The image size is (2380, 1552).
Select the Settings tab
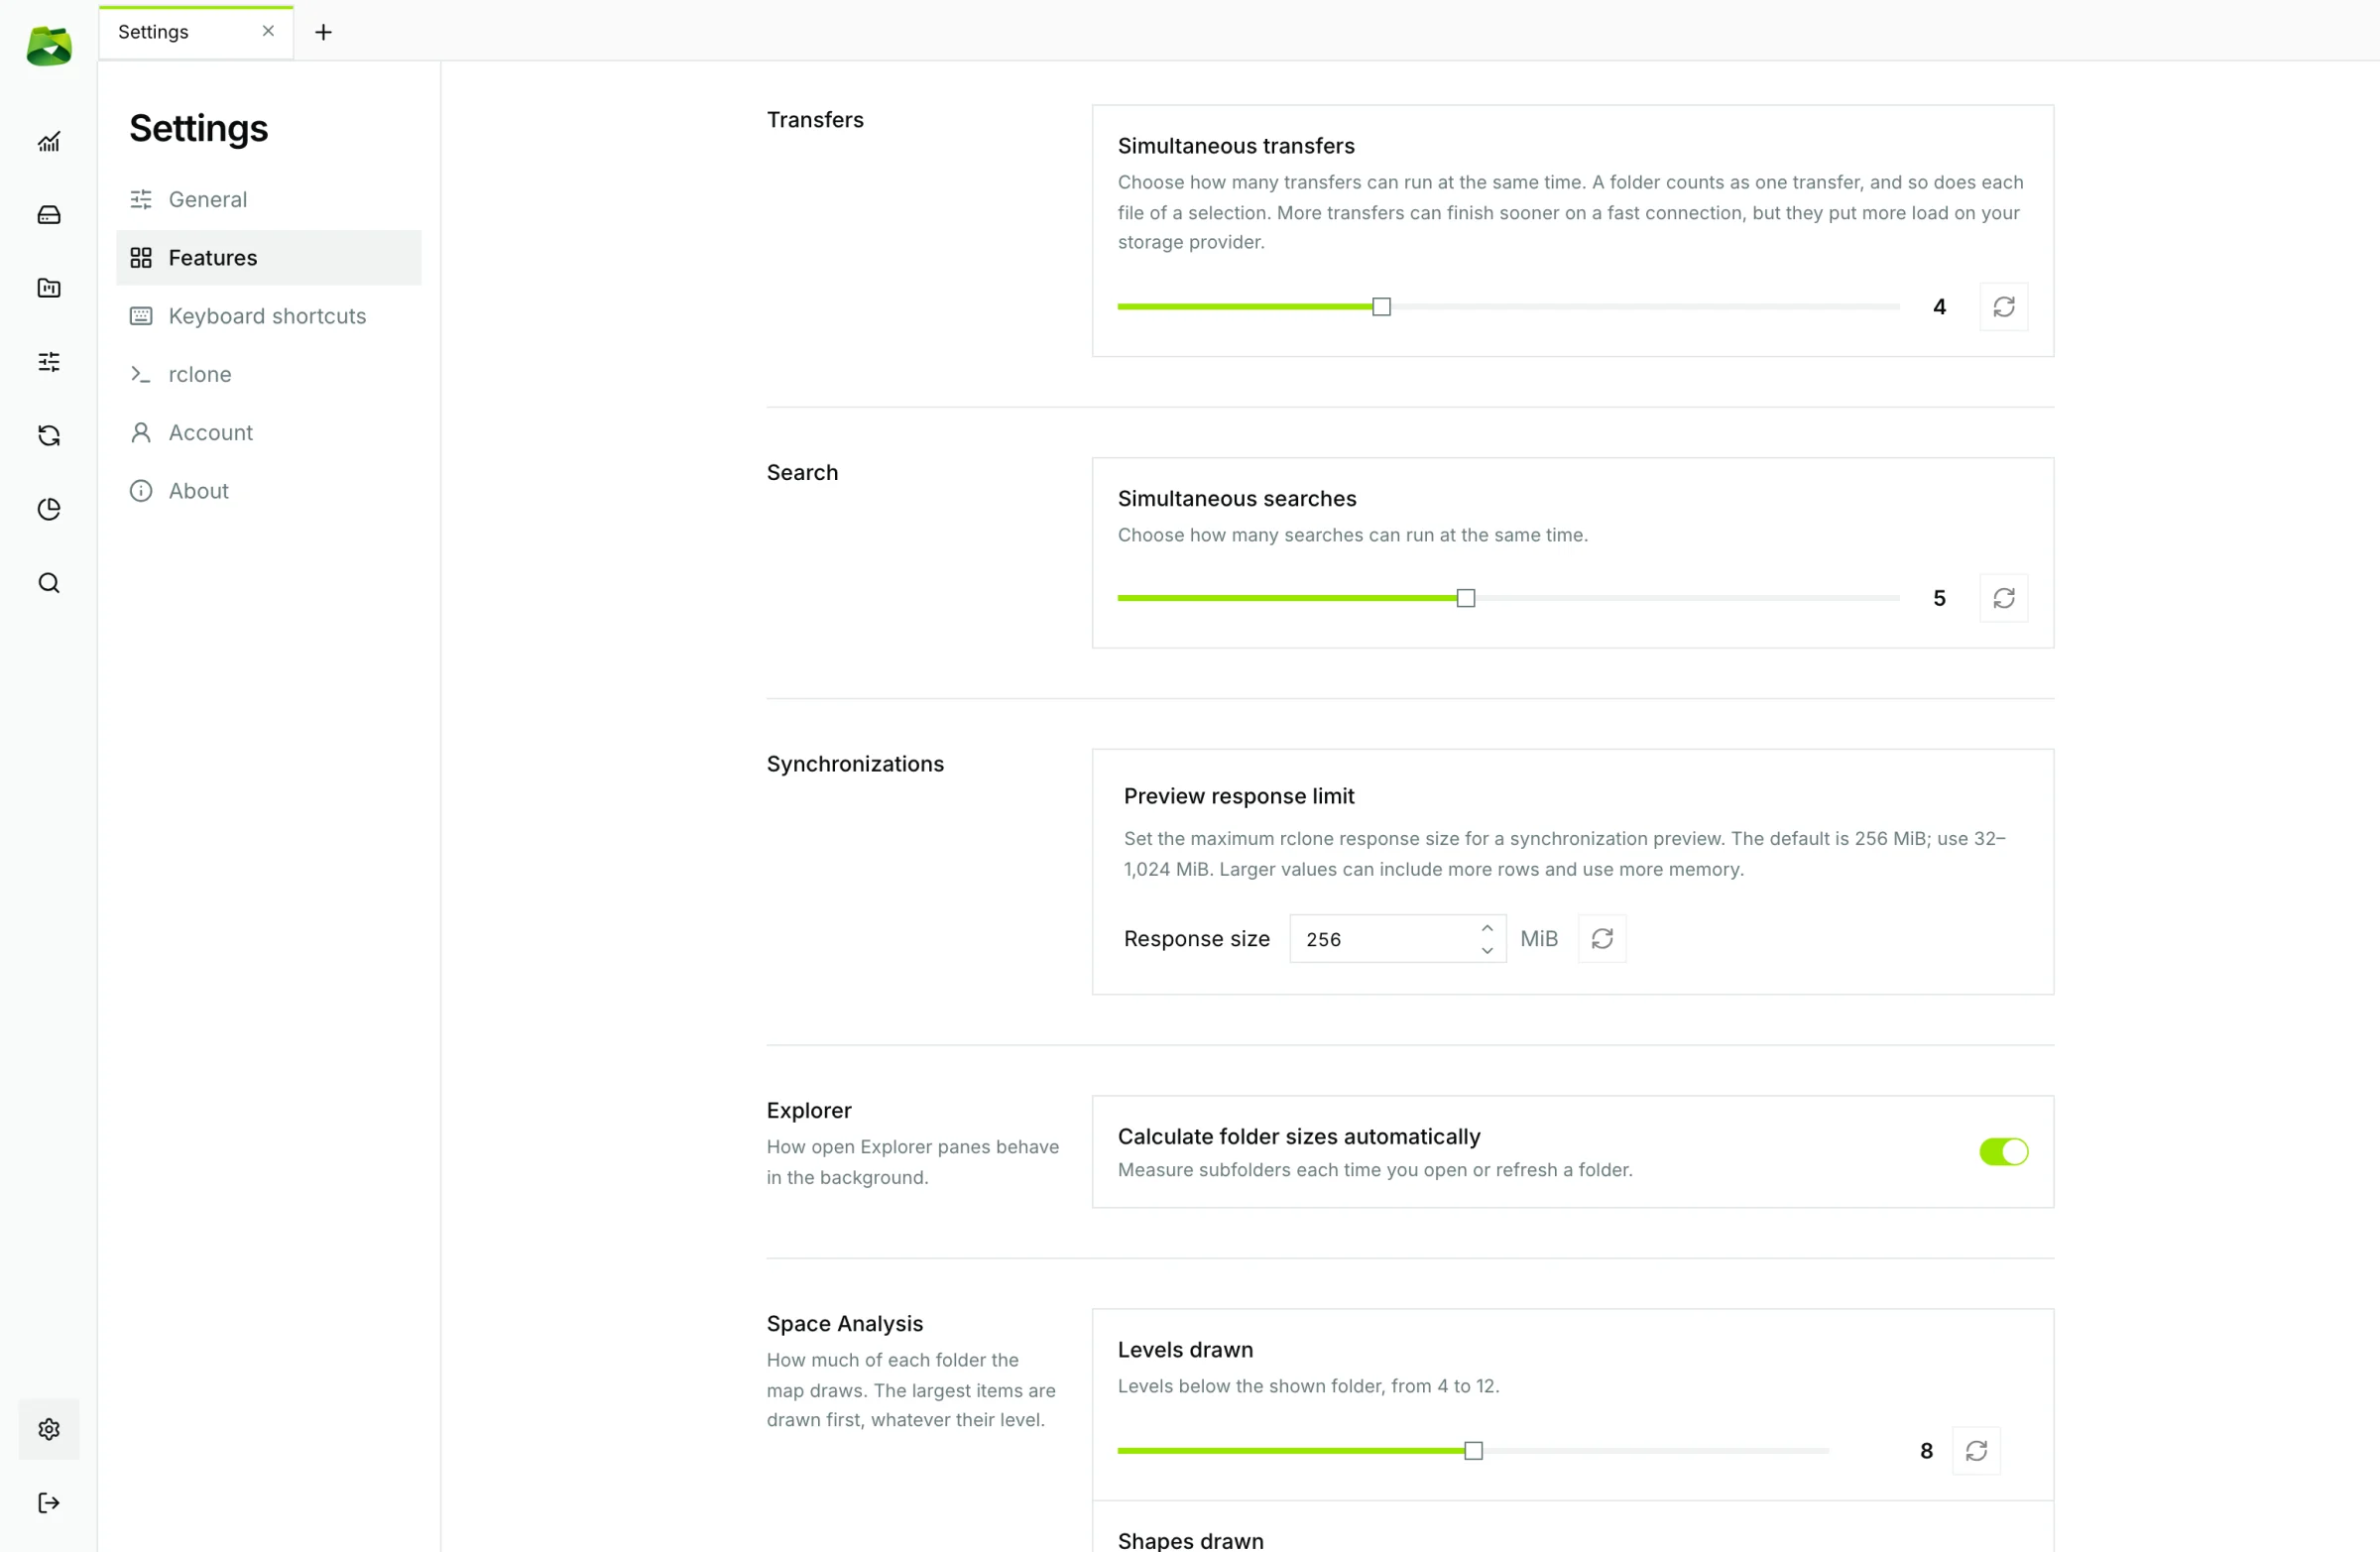(x=196, y=32)
